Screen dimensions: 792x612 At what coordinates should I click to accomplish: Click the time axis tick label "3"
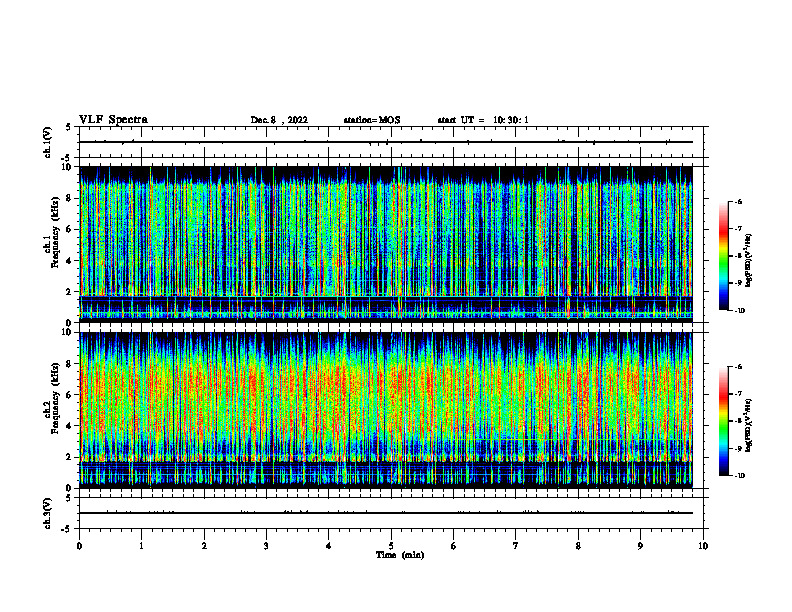coord(266,546)
